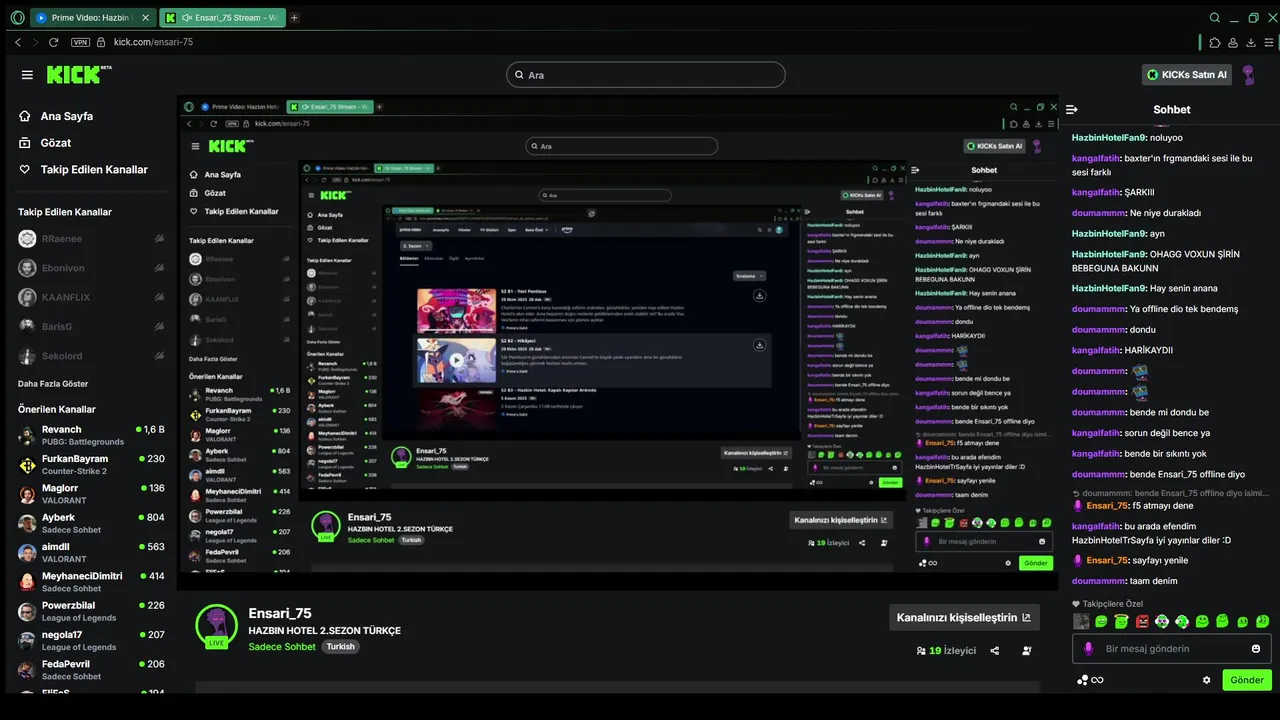
Task: Toggle notifications for BarisG followed channel
Action: coord(159,326)
